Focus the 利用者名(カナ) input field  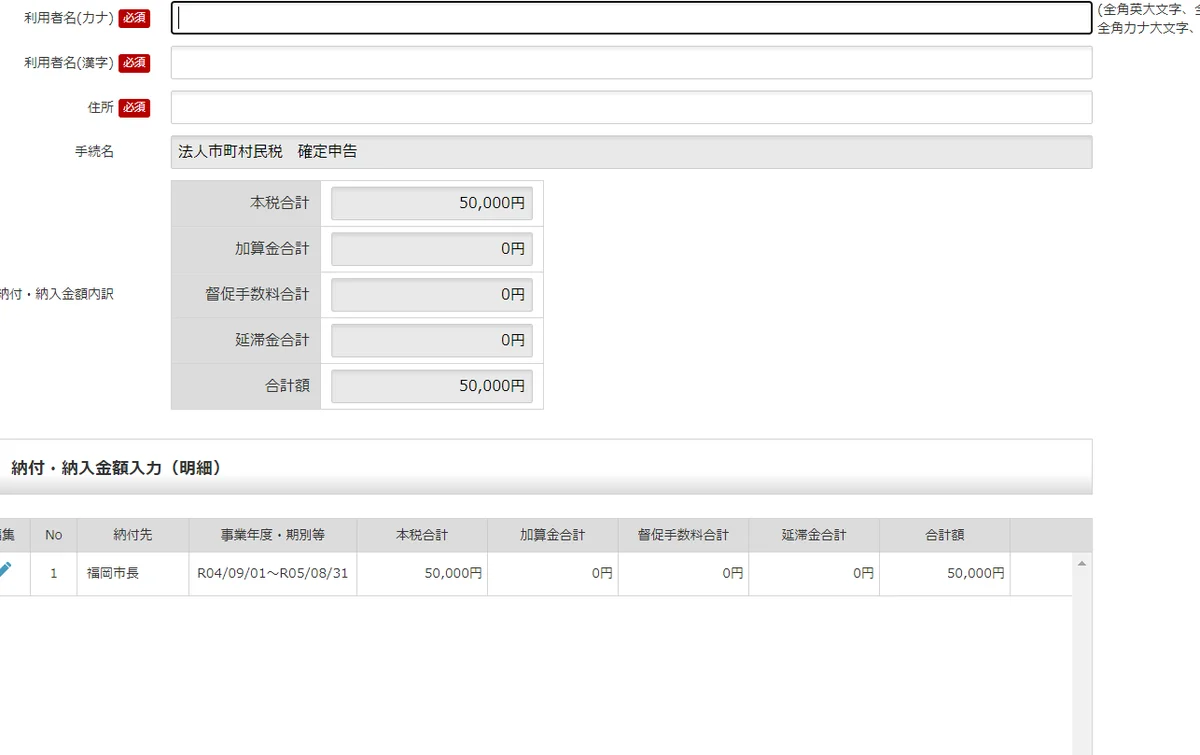coord(631,18)
